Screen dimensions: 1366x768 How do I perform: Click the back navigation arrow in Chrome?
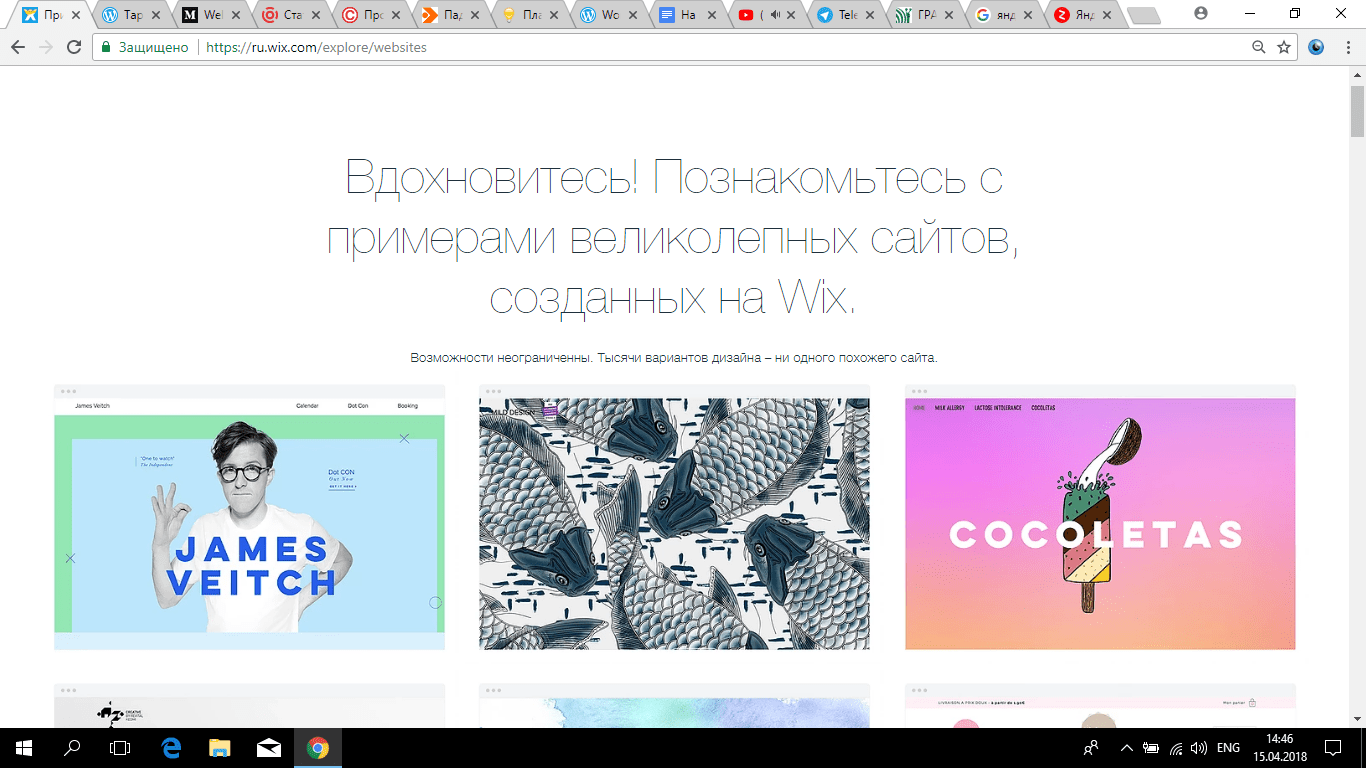[x=20, y=46]
